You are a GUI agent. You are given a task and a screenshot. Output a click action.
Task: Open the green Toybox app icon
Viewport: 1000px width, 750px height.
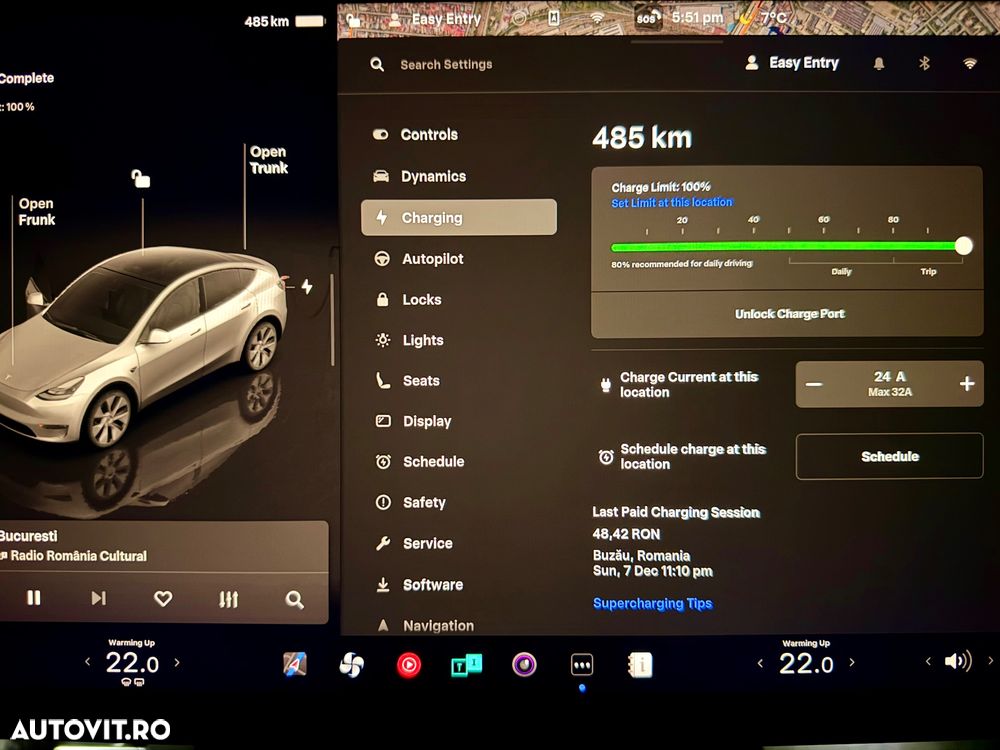click(466, 665)
